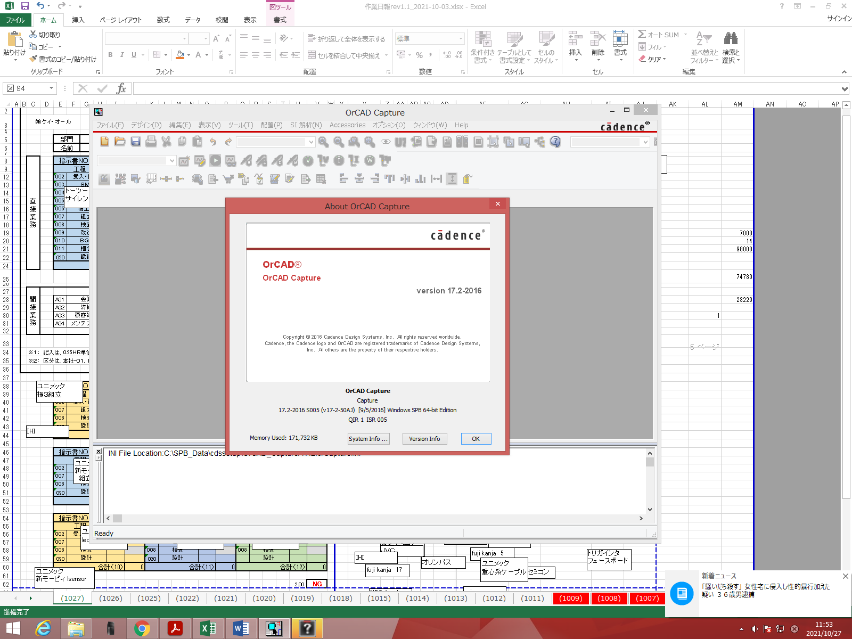Screen dimensions: 852x639
Task: Click the Excel 切り取り (Cut) button
Action: 45,35
